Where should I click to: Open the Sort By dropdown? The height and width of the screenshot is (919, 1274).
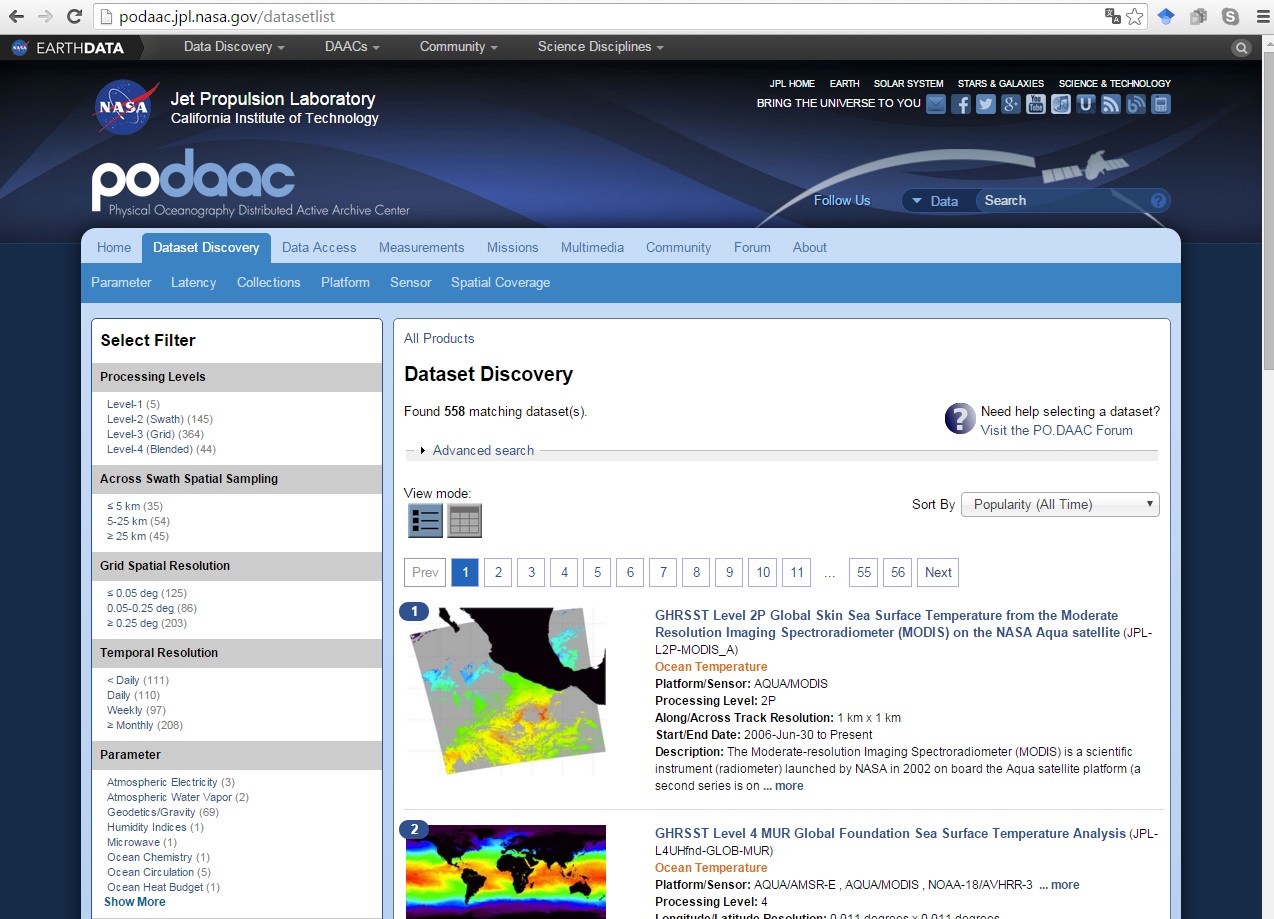click(x=1060, y=505)
